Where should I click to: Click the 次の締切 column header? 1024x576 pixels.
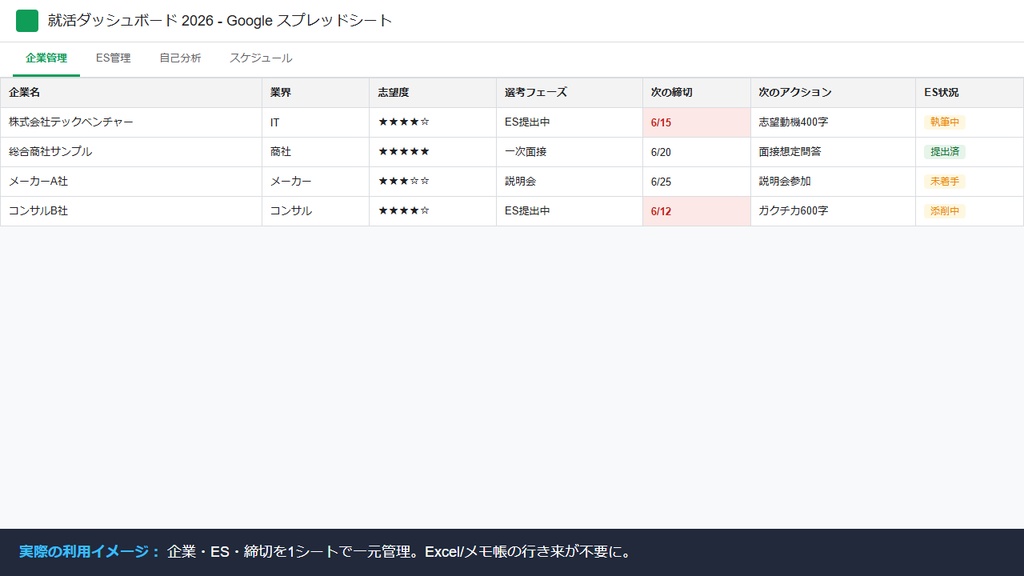(696, 93)
